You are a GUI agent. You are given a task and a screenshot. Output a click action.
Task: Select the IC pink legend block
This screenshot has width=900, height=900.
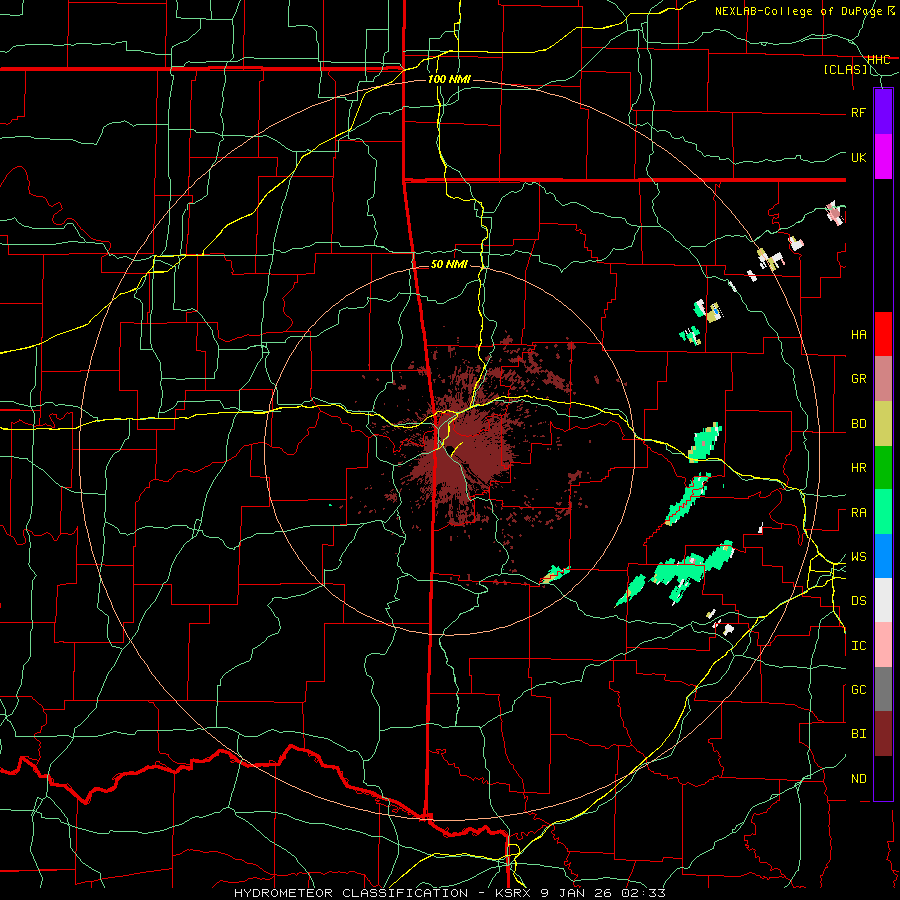(883, 645)
